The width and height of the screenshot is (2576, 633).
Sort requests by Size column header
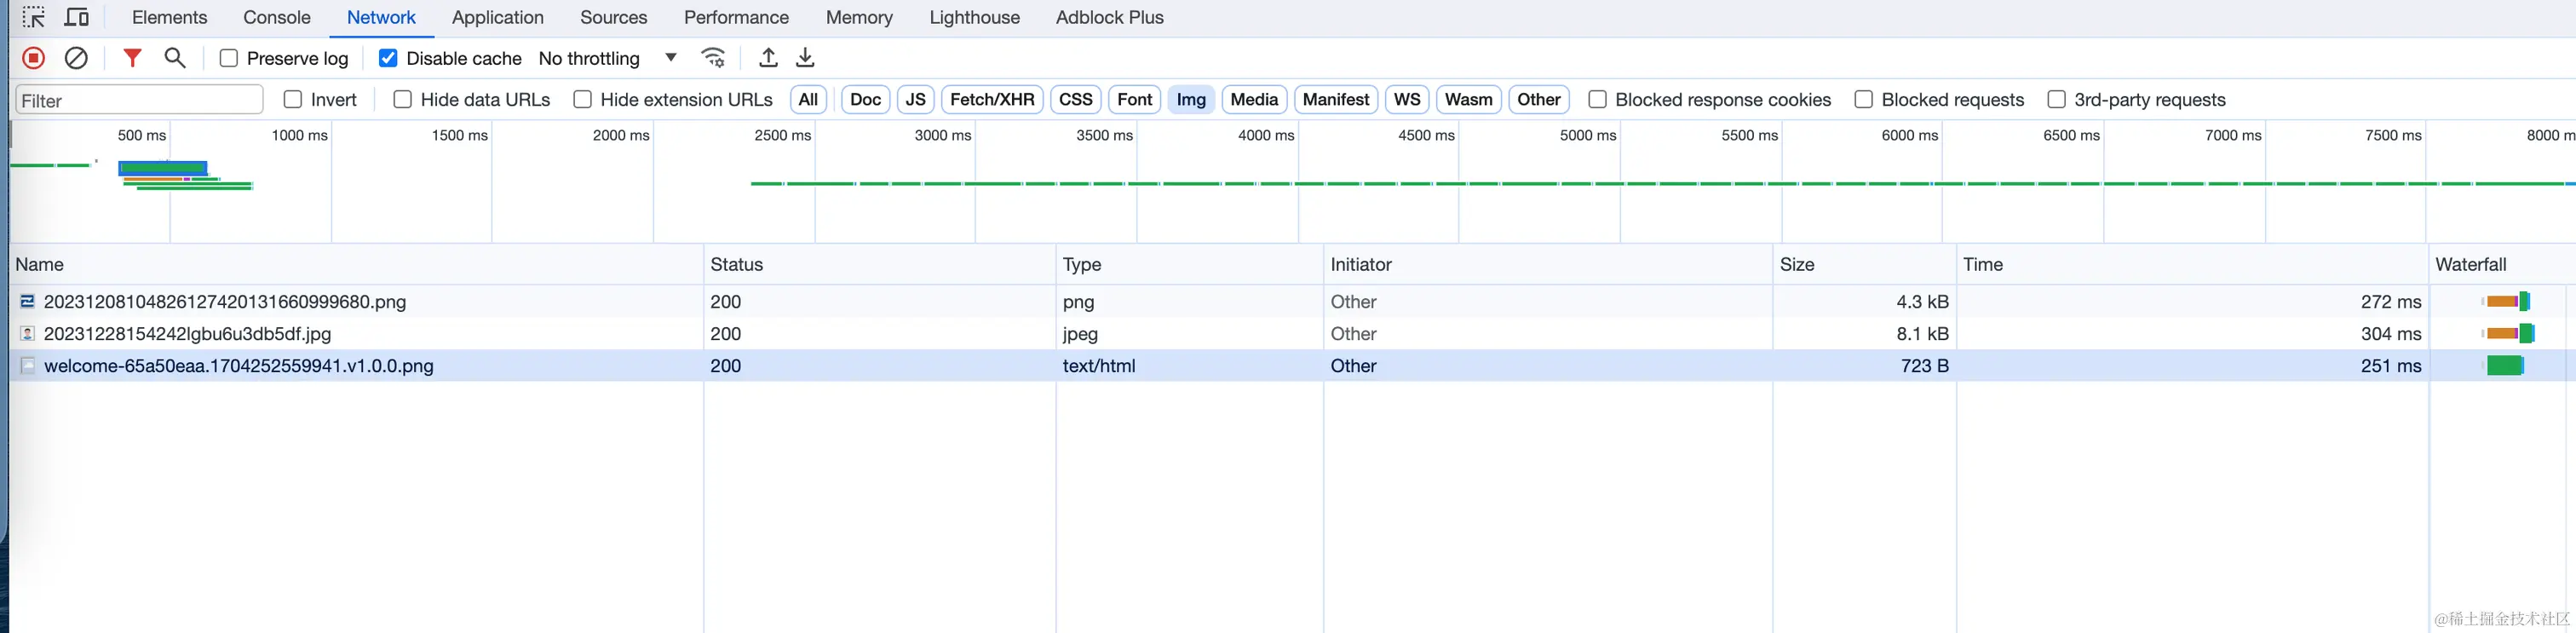(1797, 264)
